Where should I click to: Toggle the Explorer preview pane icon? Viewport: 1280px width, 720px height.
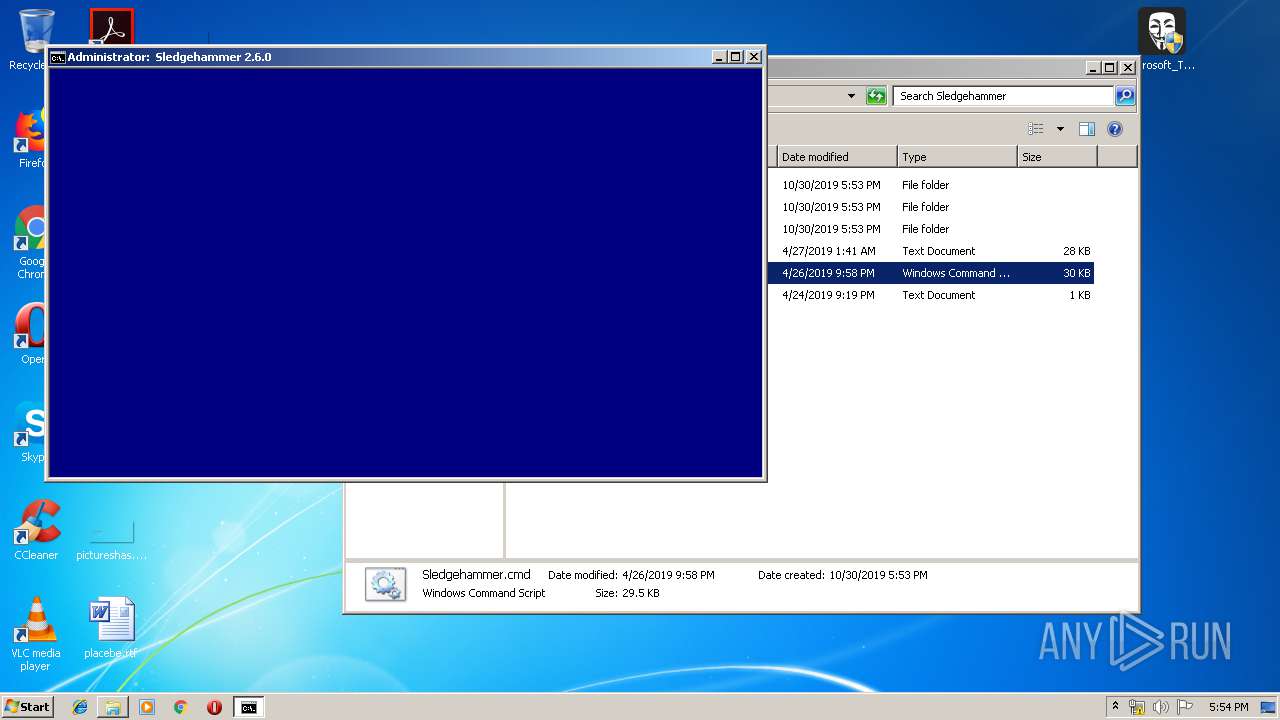tap(1087, 129)
